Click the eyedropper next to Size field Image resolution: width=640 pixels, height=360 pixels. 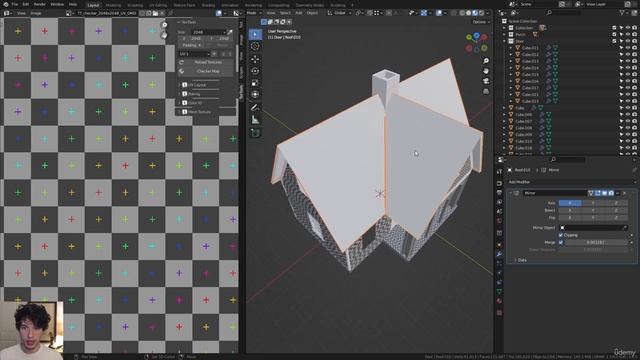point(230,32)
